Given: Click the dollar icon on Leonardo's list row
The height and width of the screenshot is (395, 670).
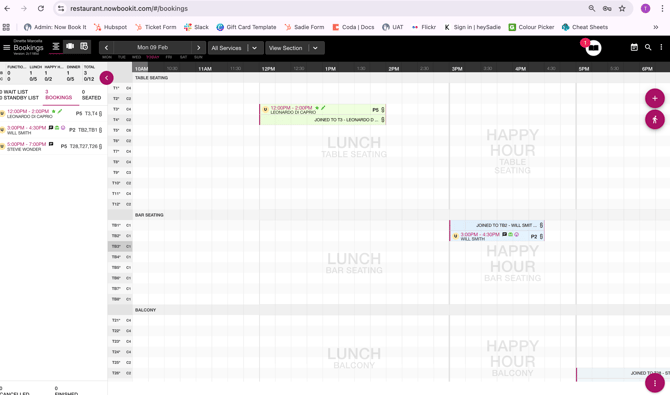Looking at the screenshot, I should tap(100, 114).
